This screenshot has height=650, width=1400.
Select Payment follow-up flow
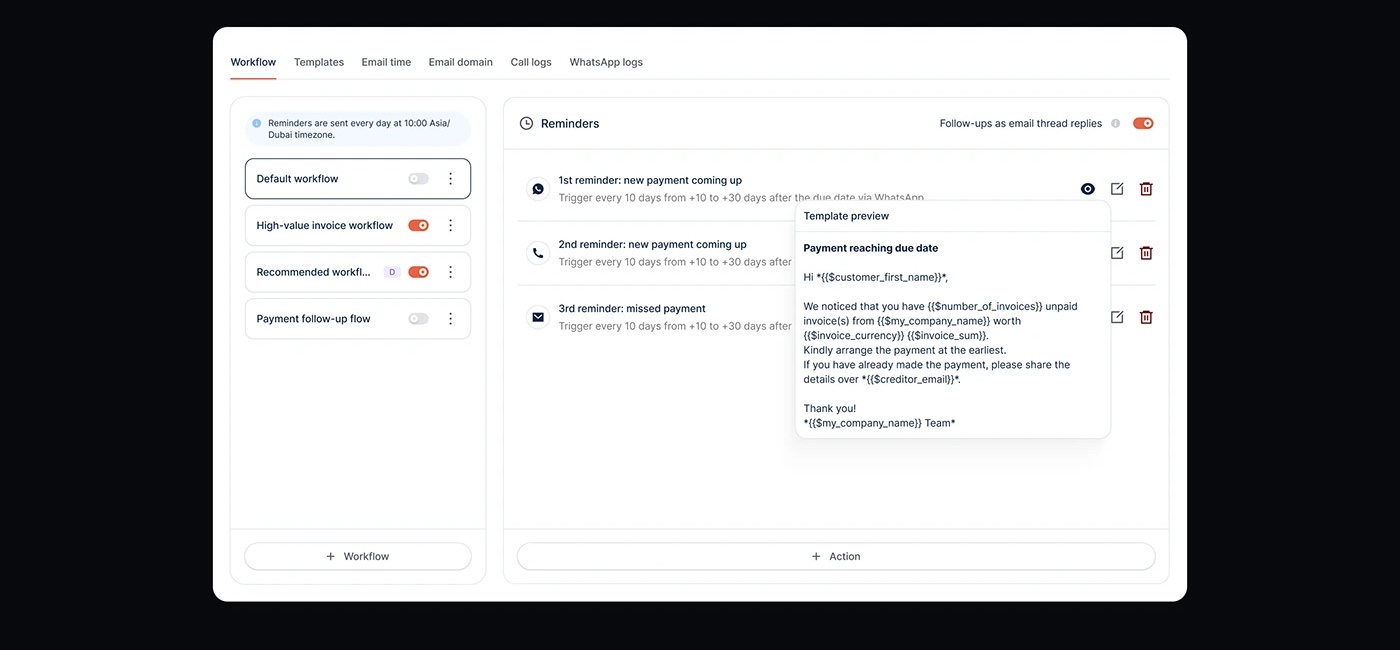coord(358,319)
